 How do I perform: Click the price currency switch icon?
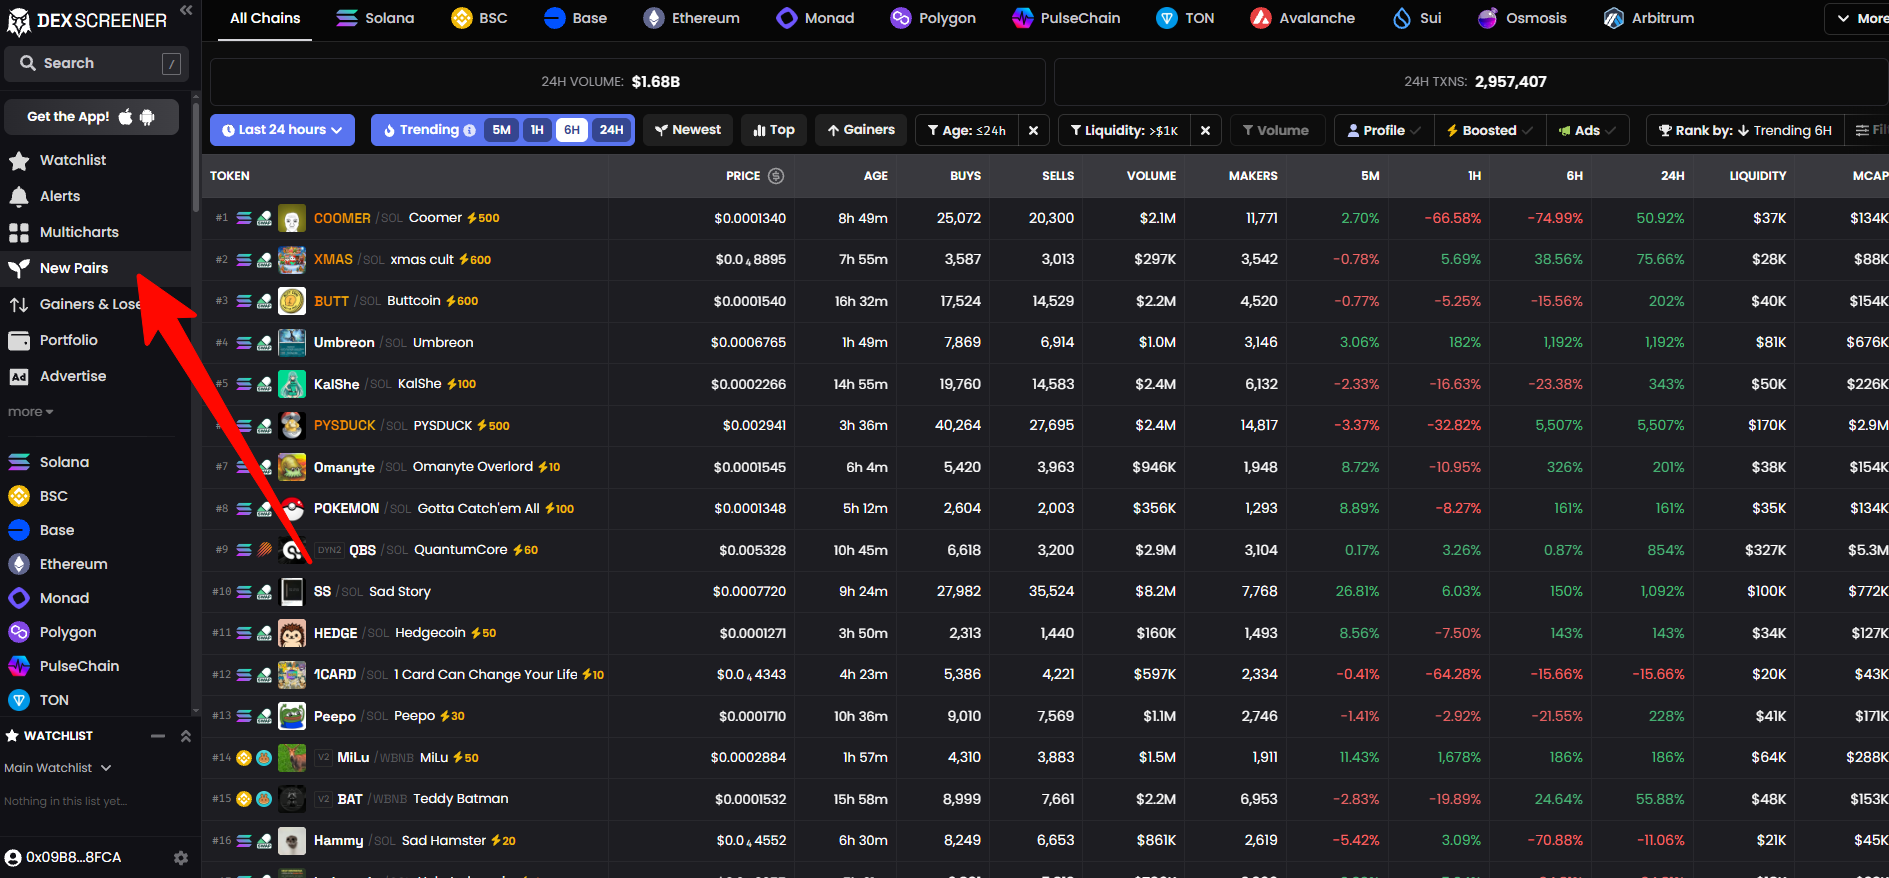(776, 176)
